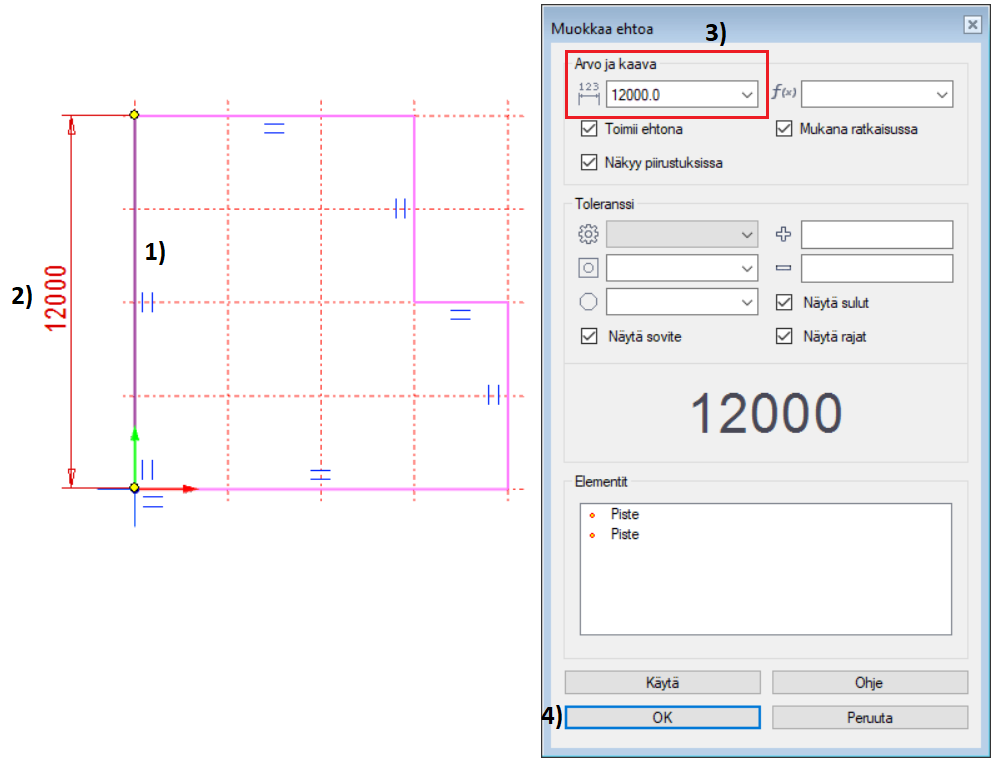Click the gear tolerance icon
This screenshot has height=761, width=994.
(588, 235)
